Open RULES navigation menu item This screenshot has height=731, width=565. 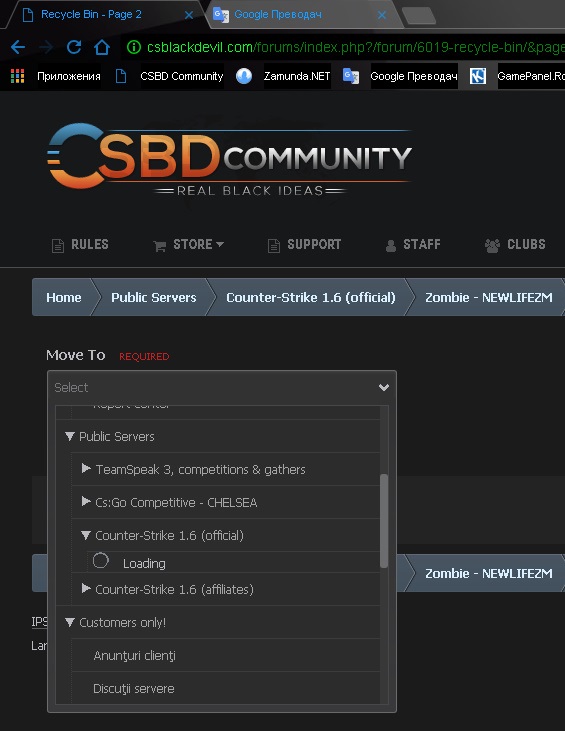click(x=80, y=244)
